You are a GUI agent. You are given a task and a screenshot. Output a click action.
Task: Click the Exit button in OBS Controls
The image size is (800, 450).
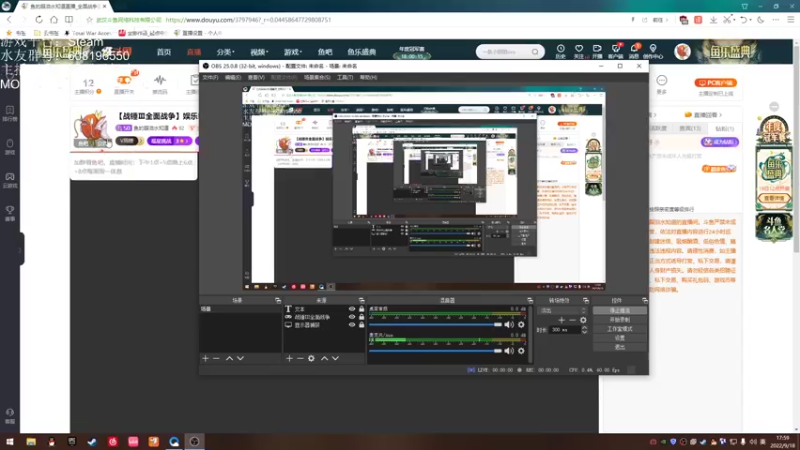(x=619, y=347)
